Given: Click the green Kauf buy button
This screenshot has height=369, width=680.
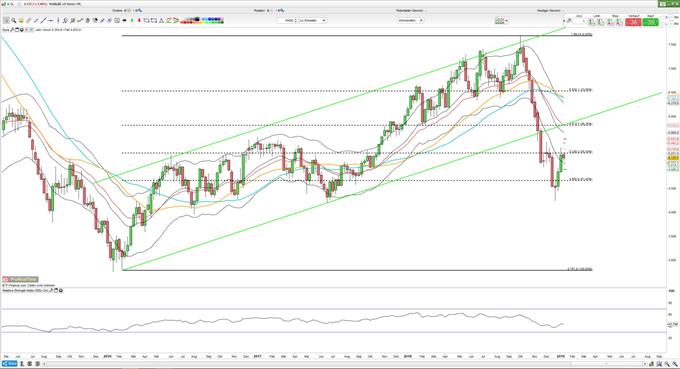Looking at the screenshot, I should 651,22.
